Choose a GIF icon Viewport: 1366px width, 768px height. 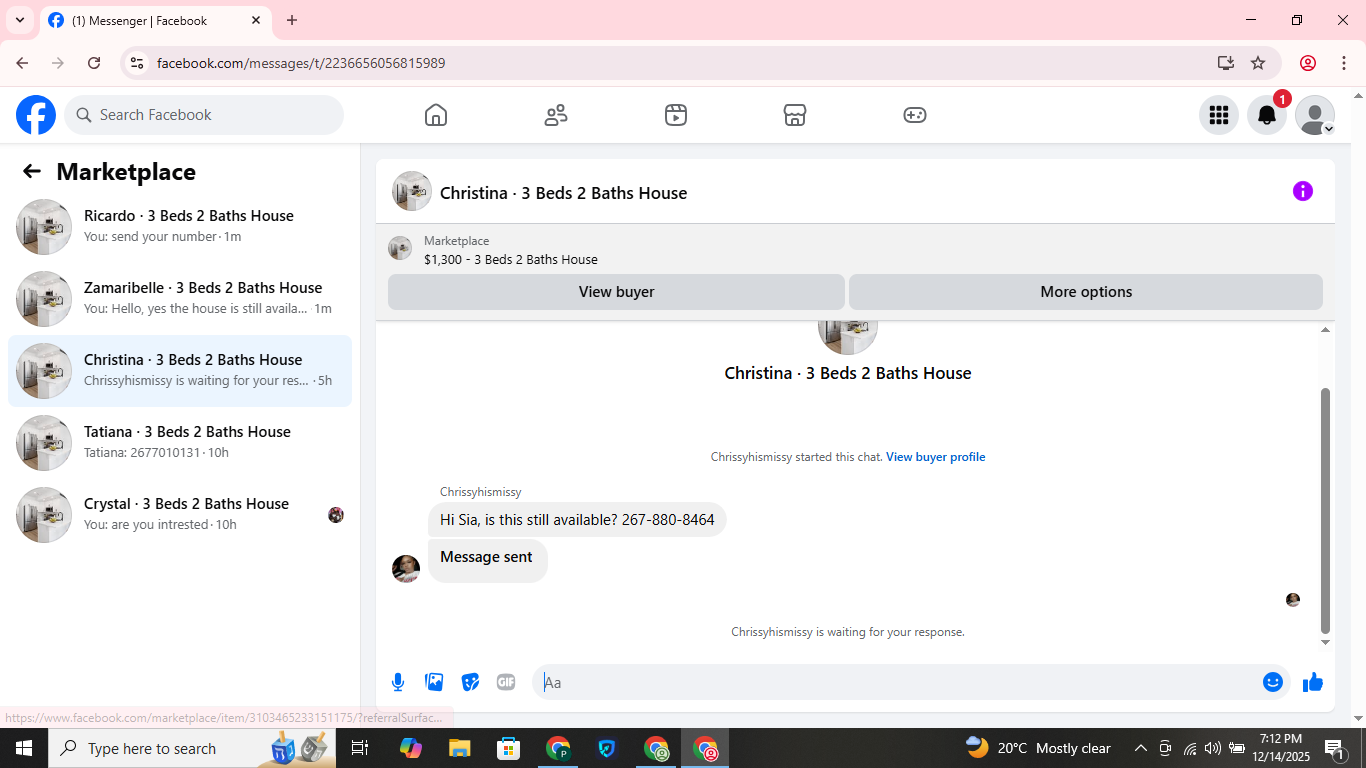click(x=506, y=682)
